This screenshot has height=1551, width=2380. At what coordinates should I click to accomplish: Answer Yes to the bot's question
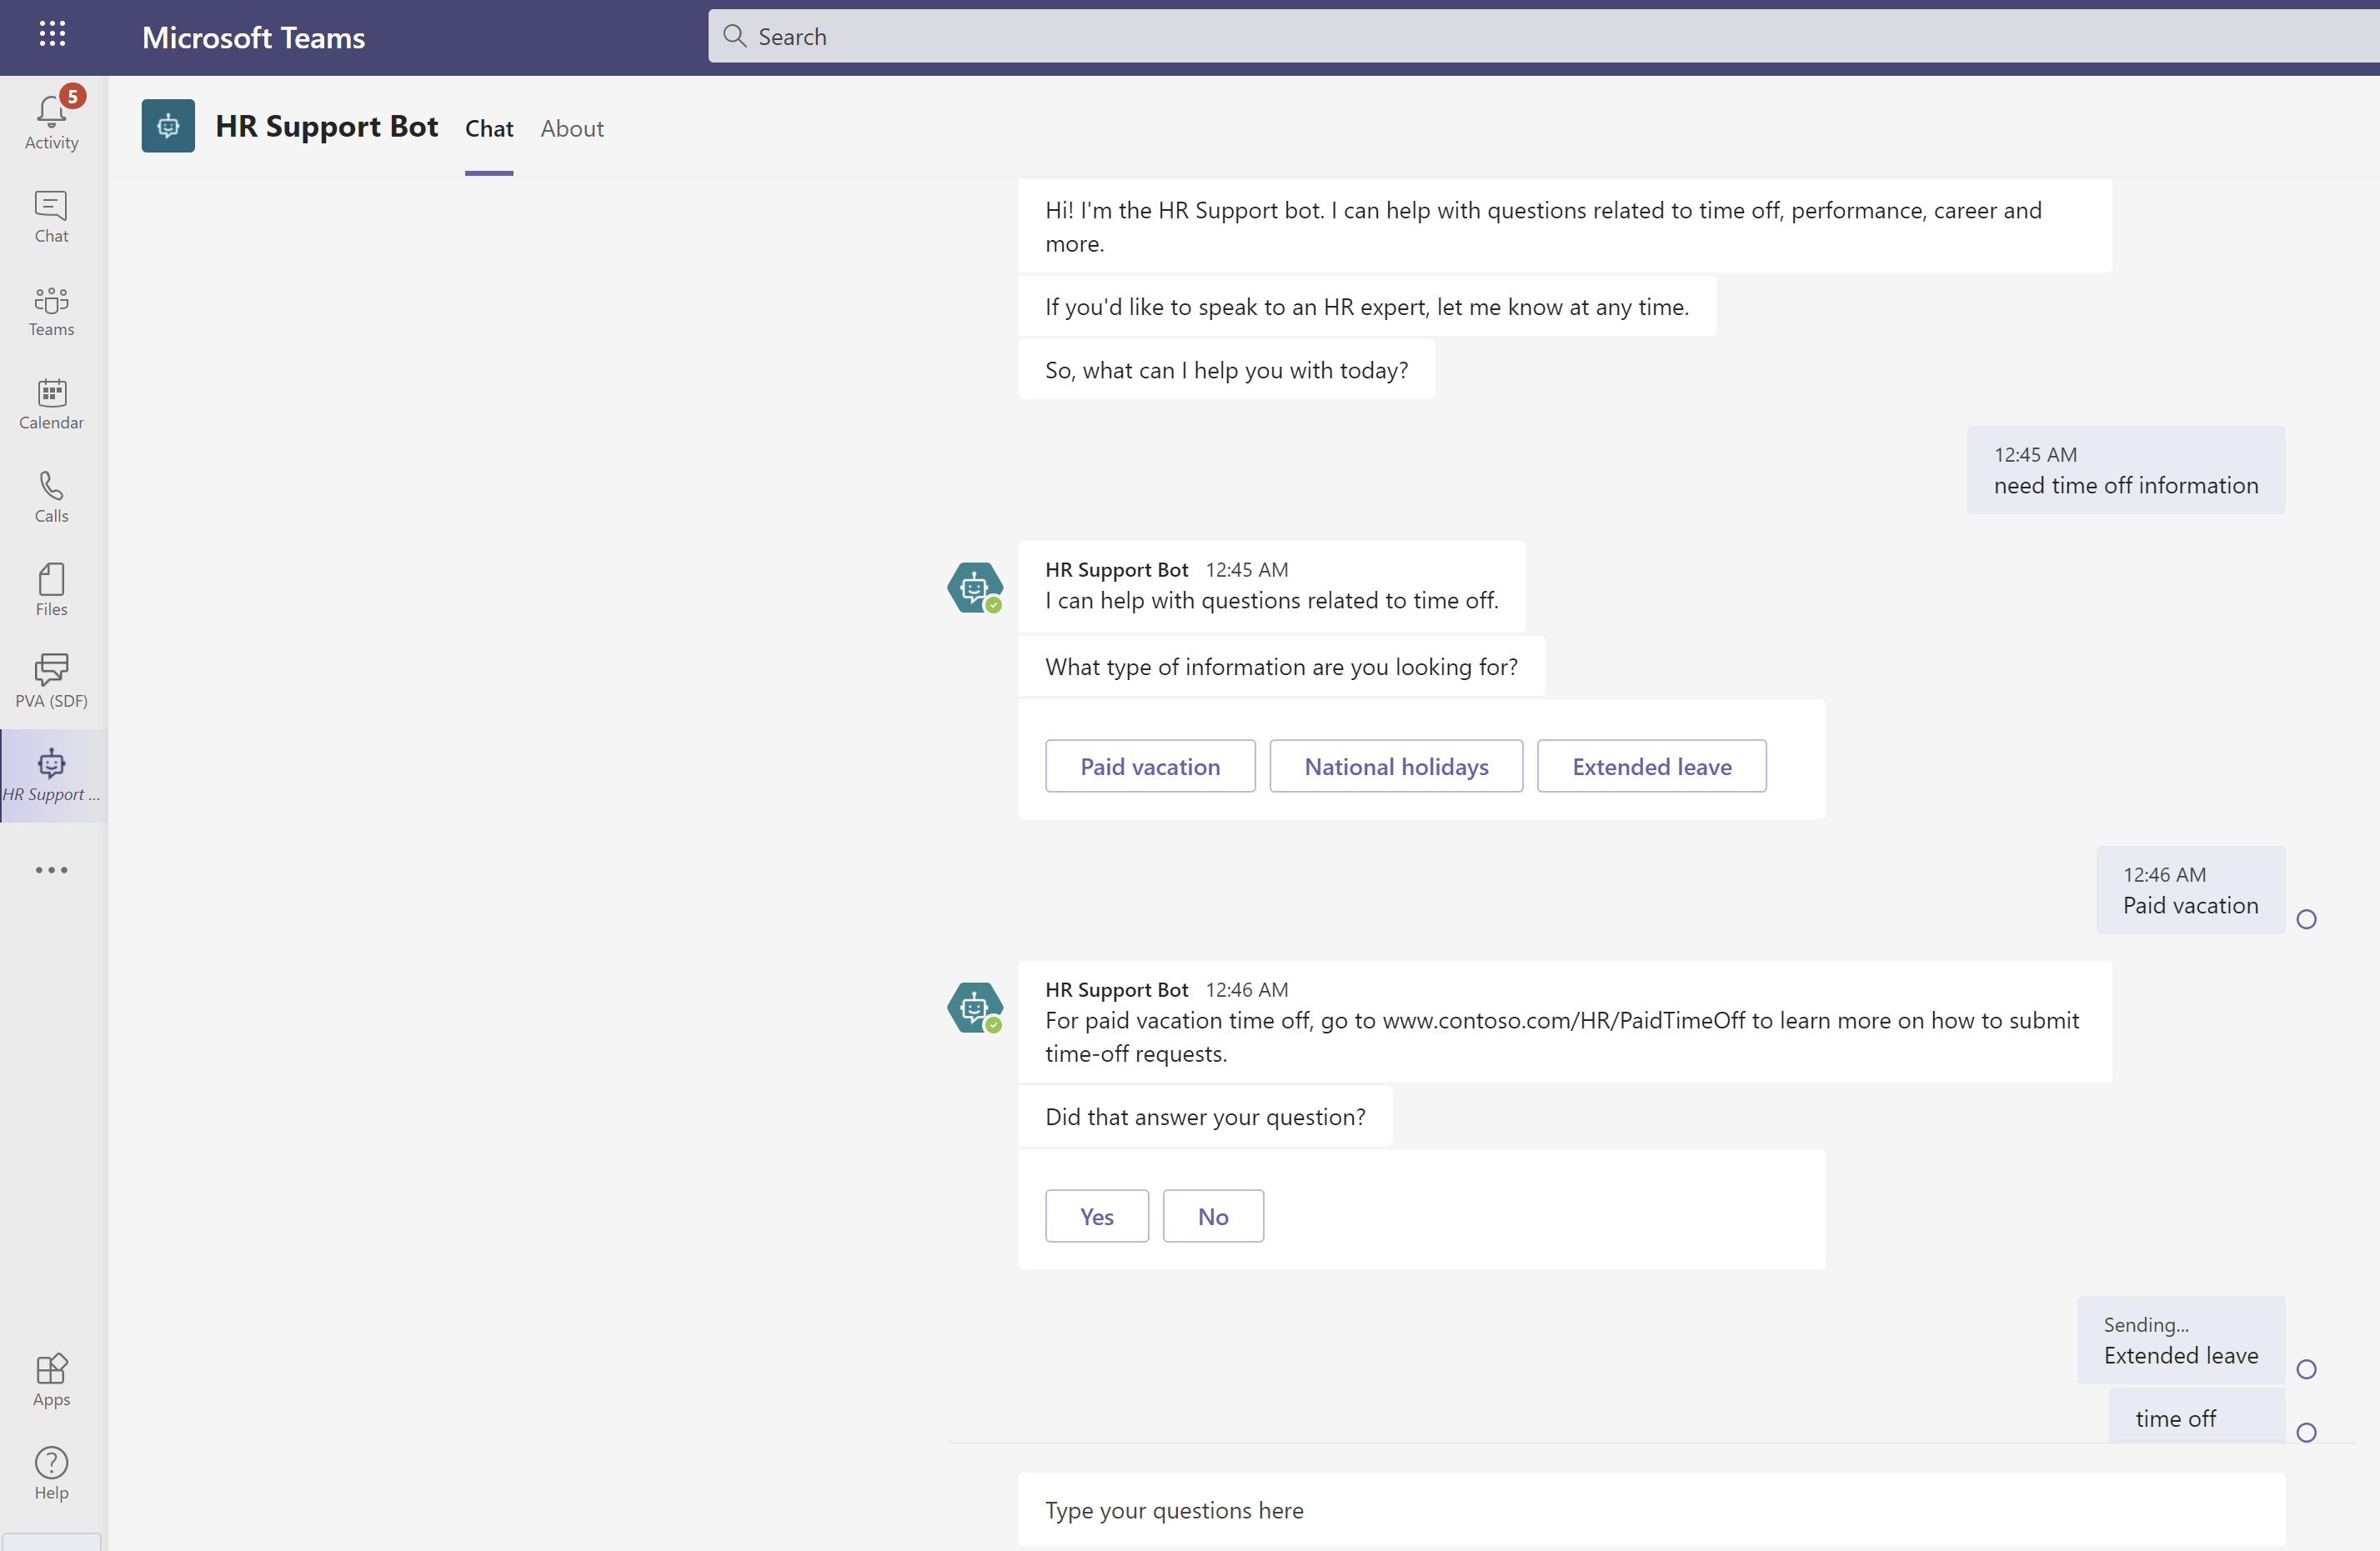point(1096,1216)
